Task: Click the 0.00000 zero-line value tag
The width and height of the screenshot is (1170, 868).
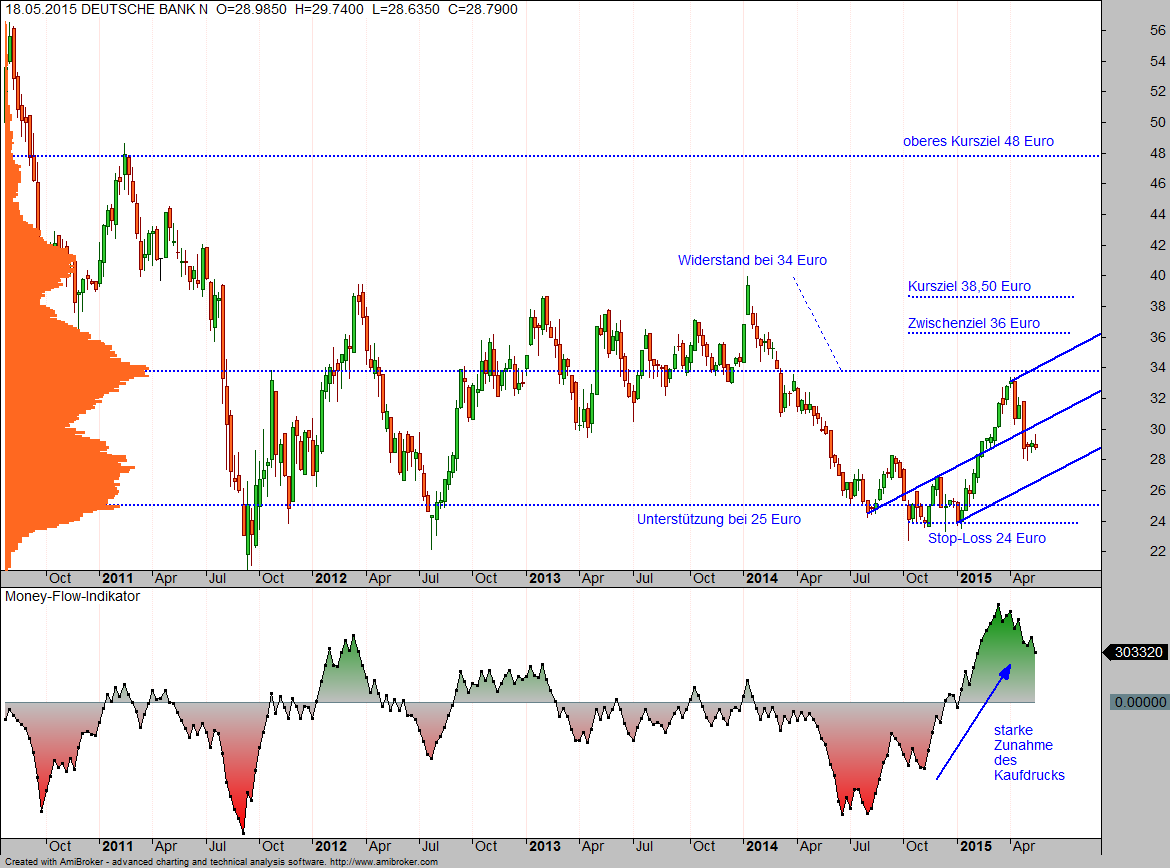Action: coord(1139,702)
